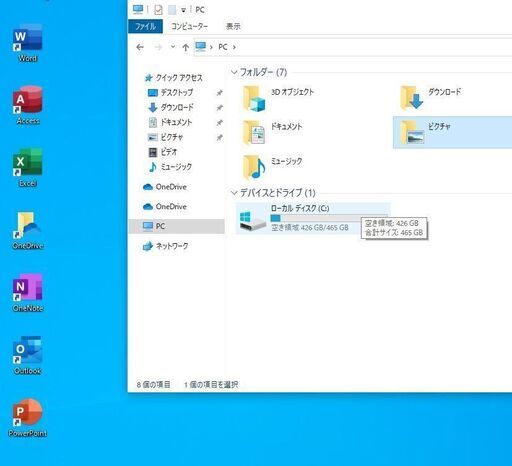Select PC in the navigation pane
This screenshot has width=512, height=466.
(177, 226)
